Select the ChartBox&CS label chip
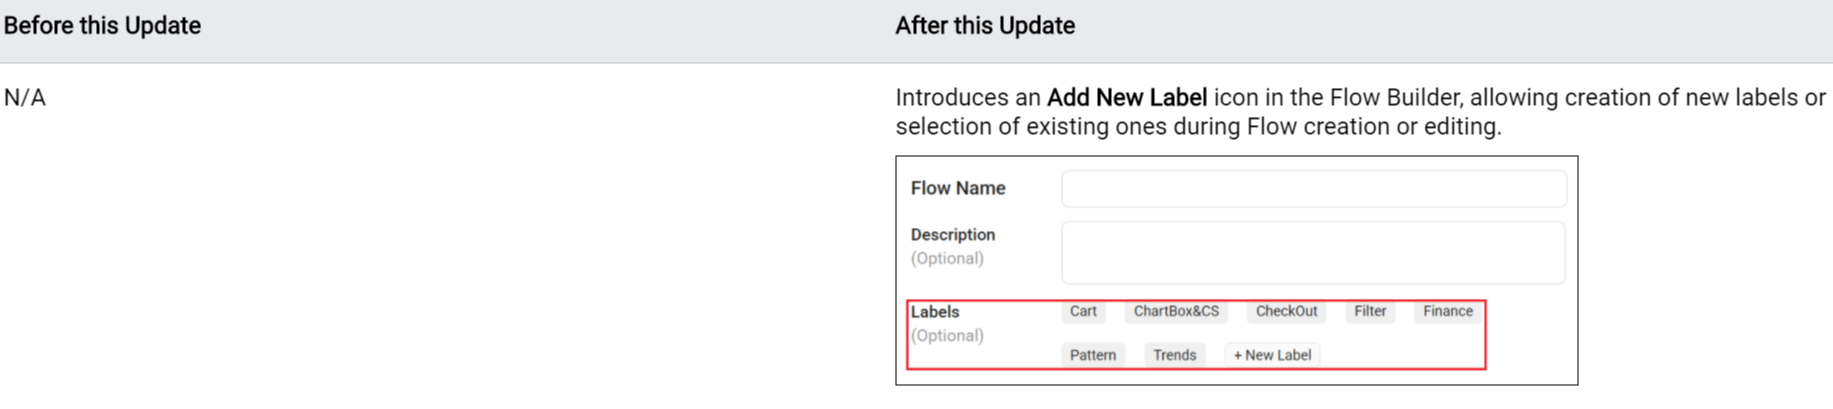1833x409 pixels. (1176, 311)
